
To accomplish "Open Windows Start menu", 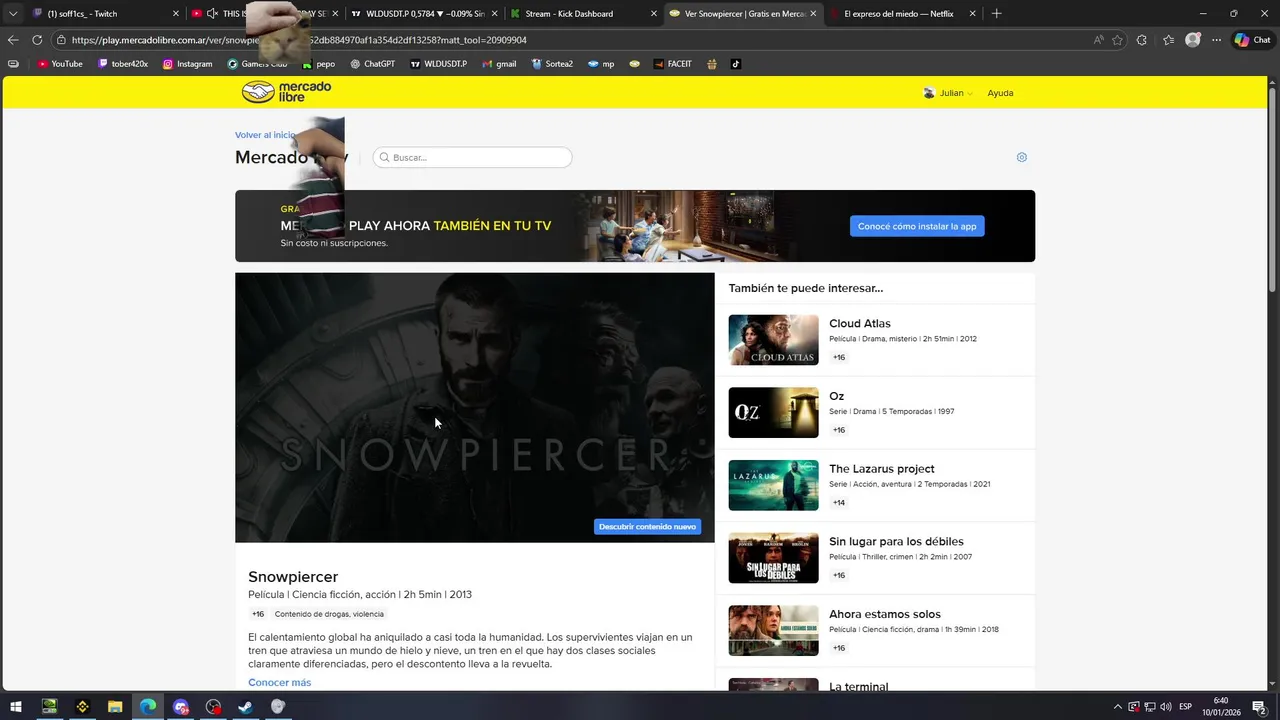I will pyautogui.click(x=16, y=706).
